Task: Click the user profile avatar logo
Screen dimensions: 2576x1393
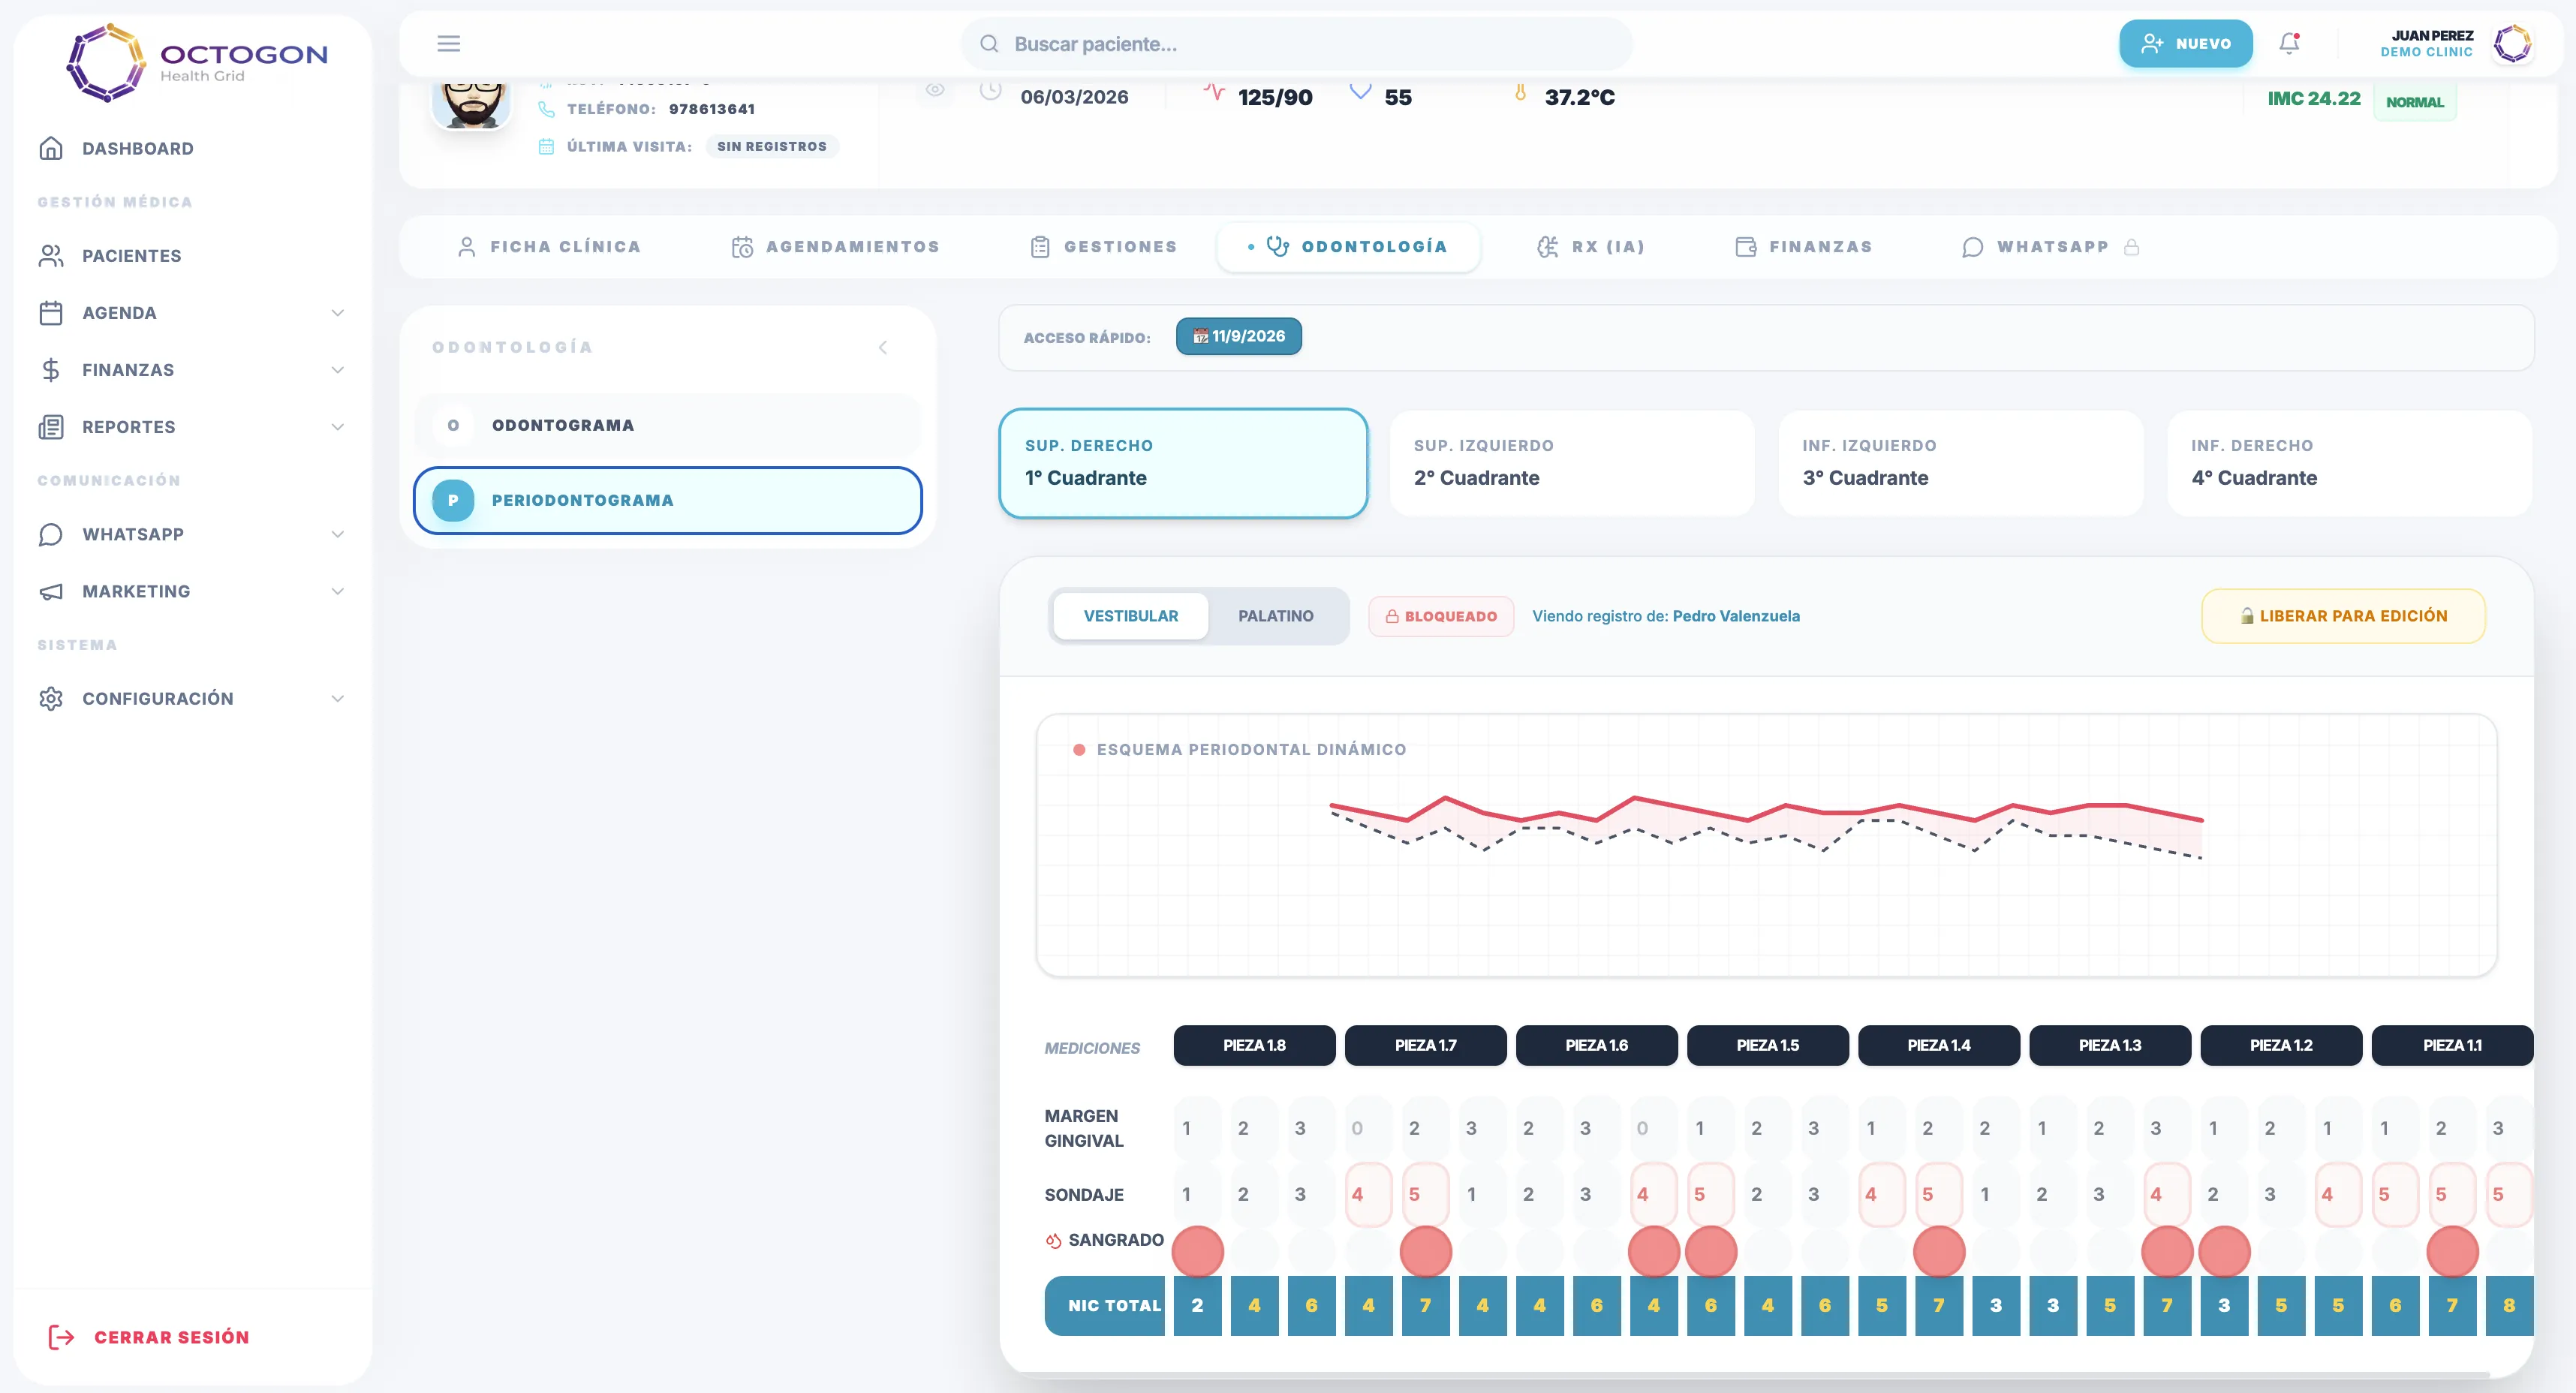Action: [x=2512, y=43]
